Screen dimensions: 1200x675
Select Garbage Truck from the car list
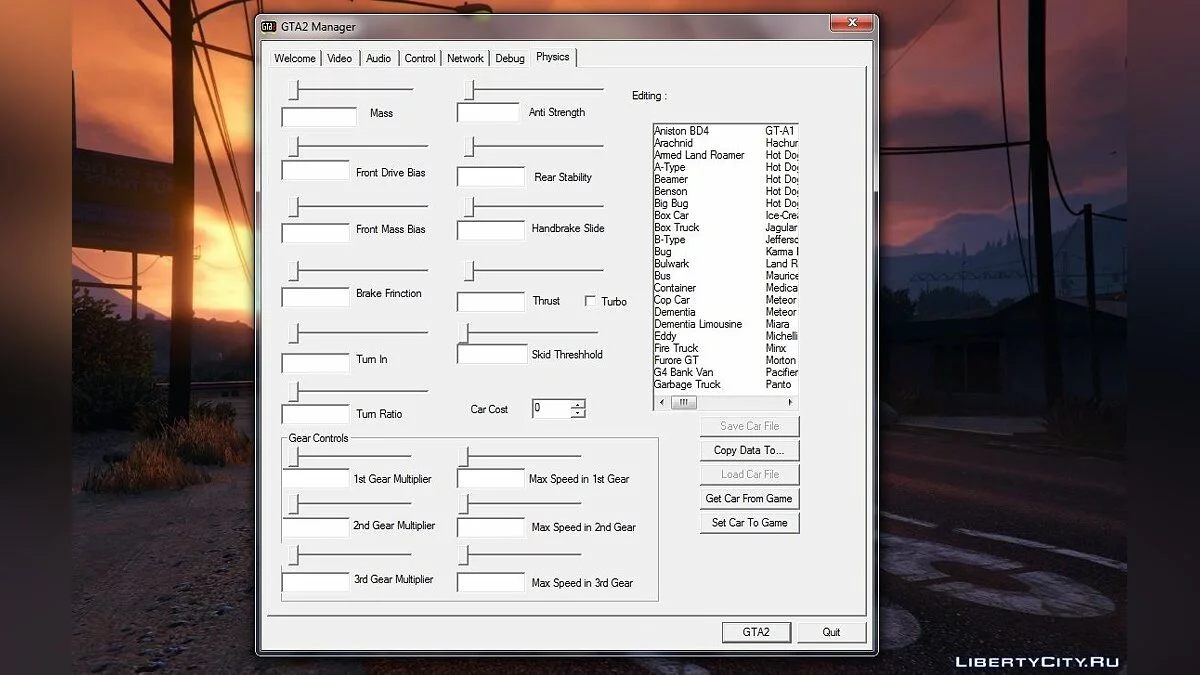[x=687, y=384]
